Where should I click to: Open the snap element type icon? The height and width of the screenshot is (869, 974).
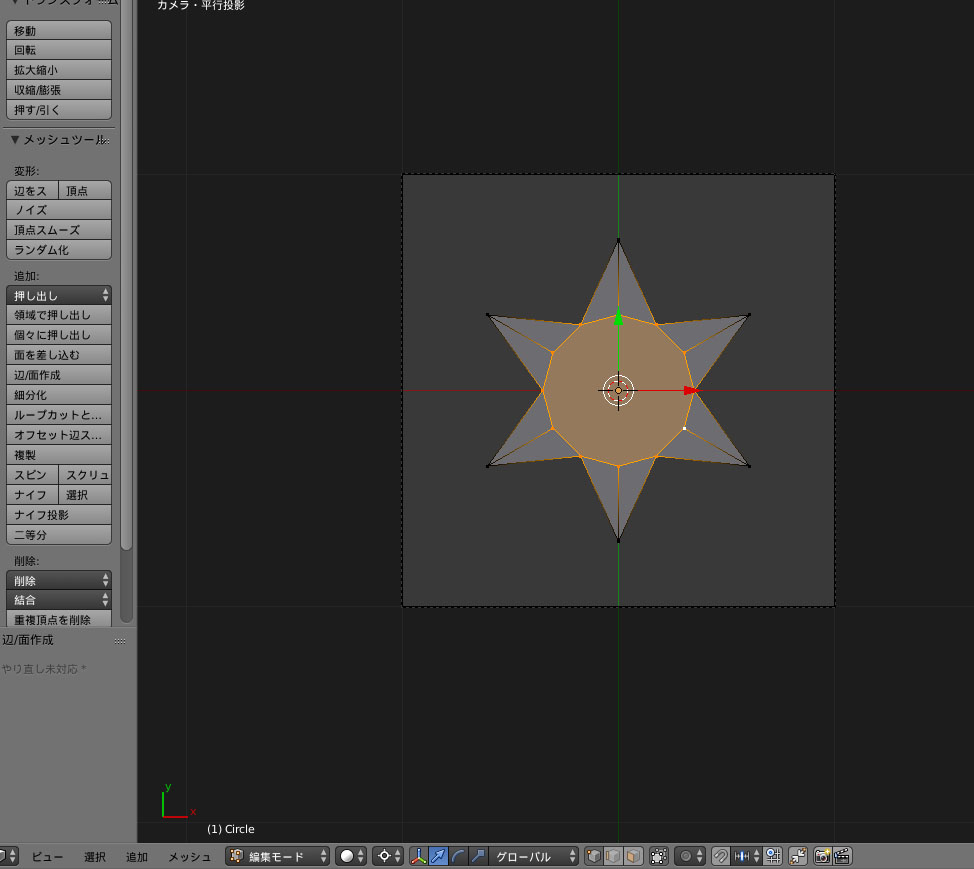tap(745, 856)
